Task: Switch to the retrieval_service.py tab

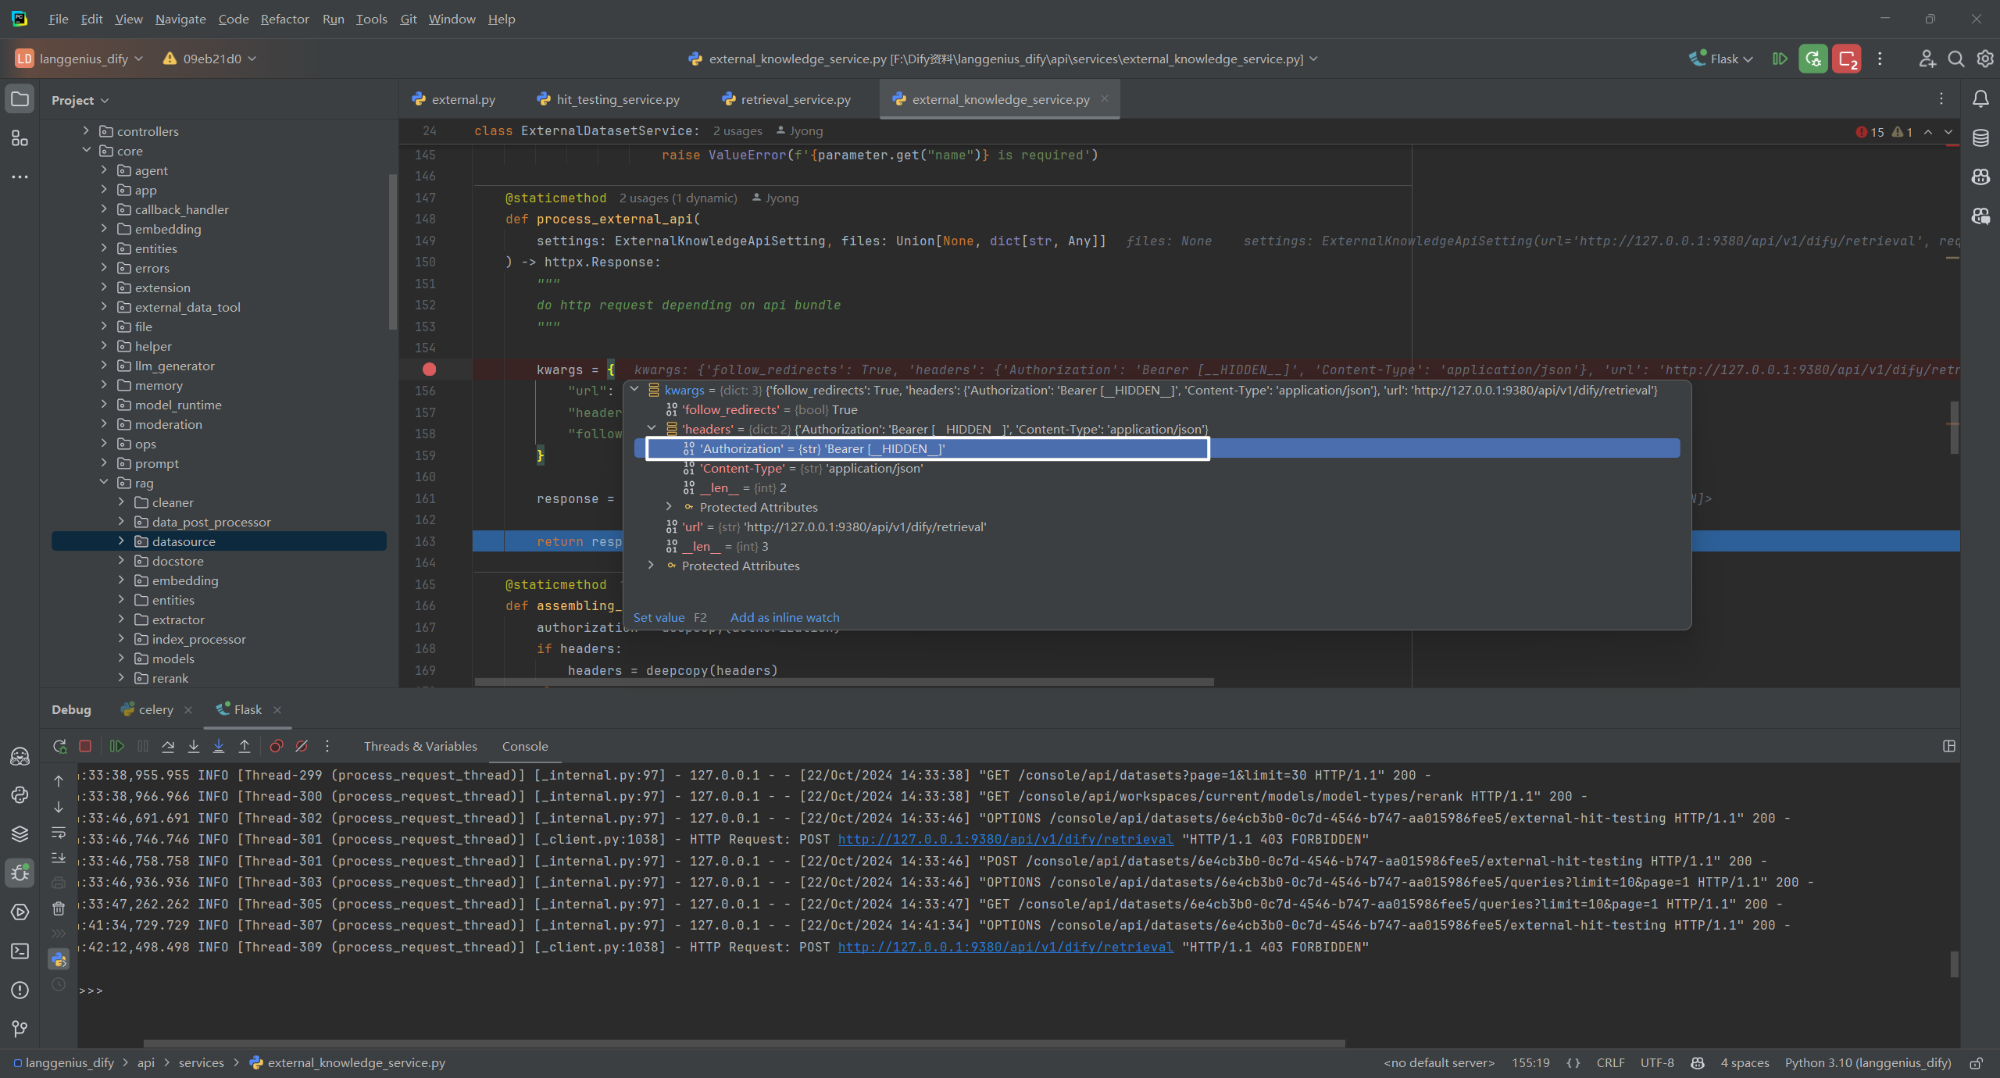Action: point(794,99)
